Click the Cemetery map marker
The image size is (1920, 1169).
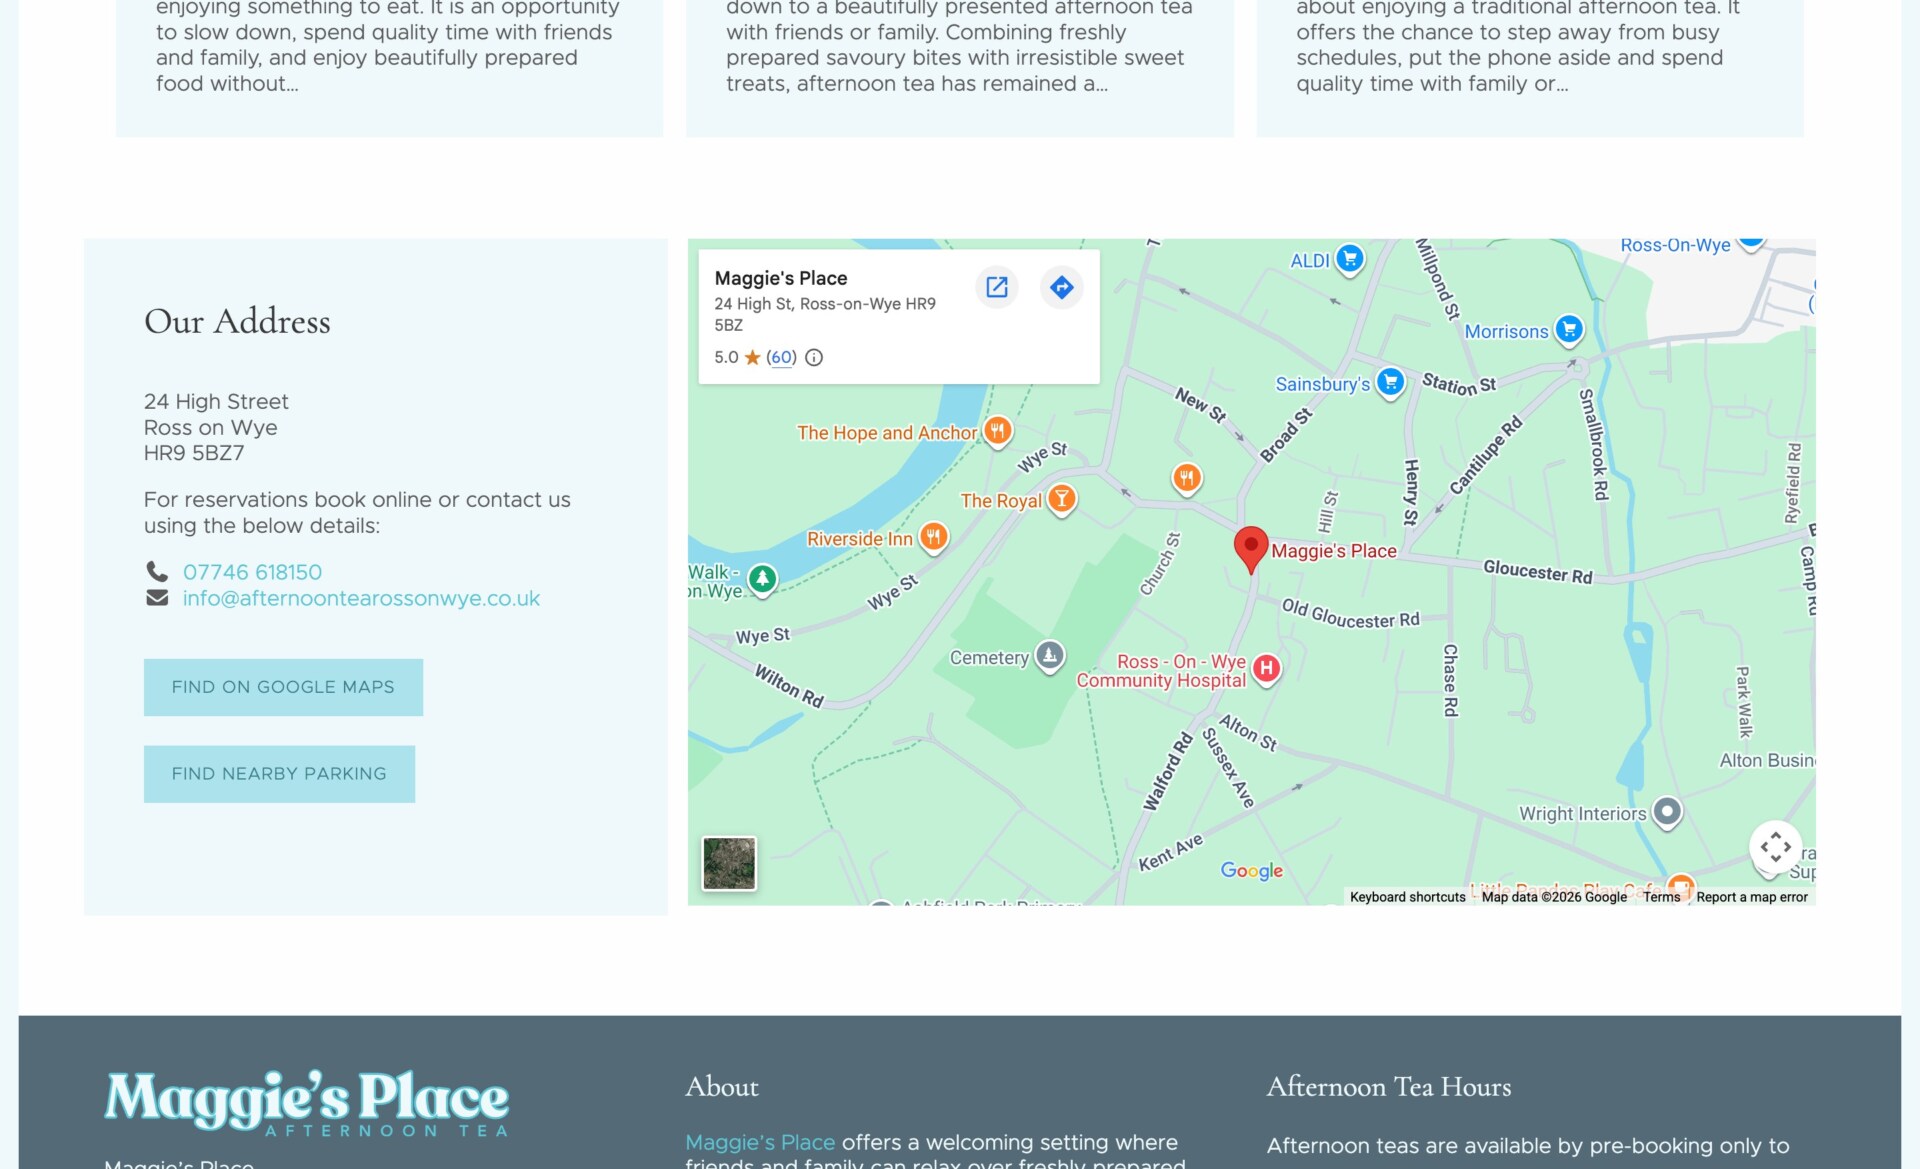1049,656
